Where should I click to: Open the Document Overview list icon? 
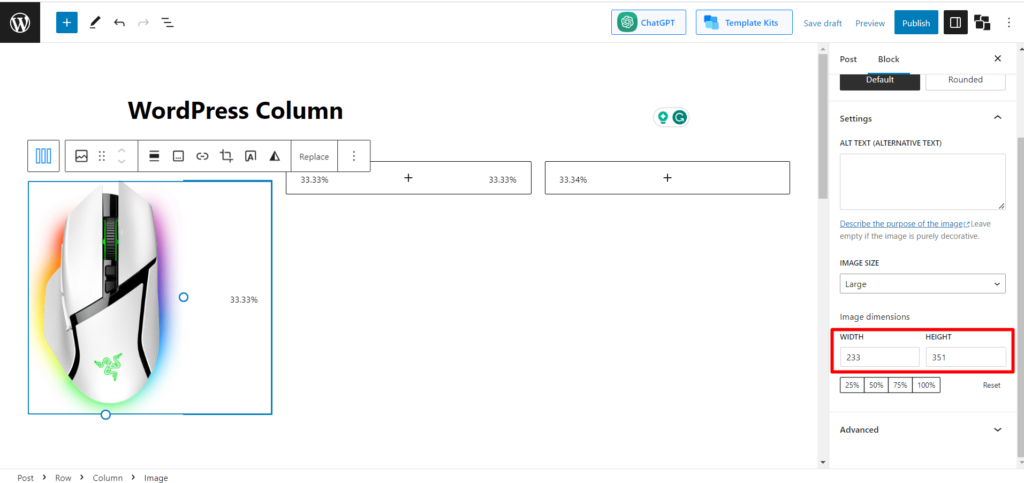point(168,23)
